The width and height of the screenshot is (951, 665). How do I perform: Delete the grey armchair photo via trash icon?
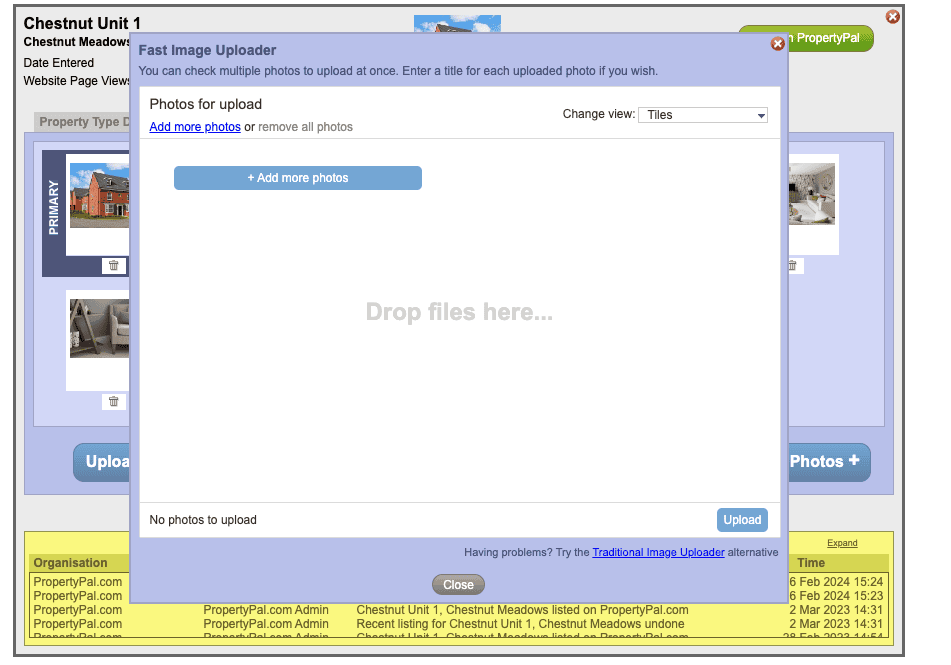click(113, 402)
